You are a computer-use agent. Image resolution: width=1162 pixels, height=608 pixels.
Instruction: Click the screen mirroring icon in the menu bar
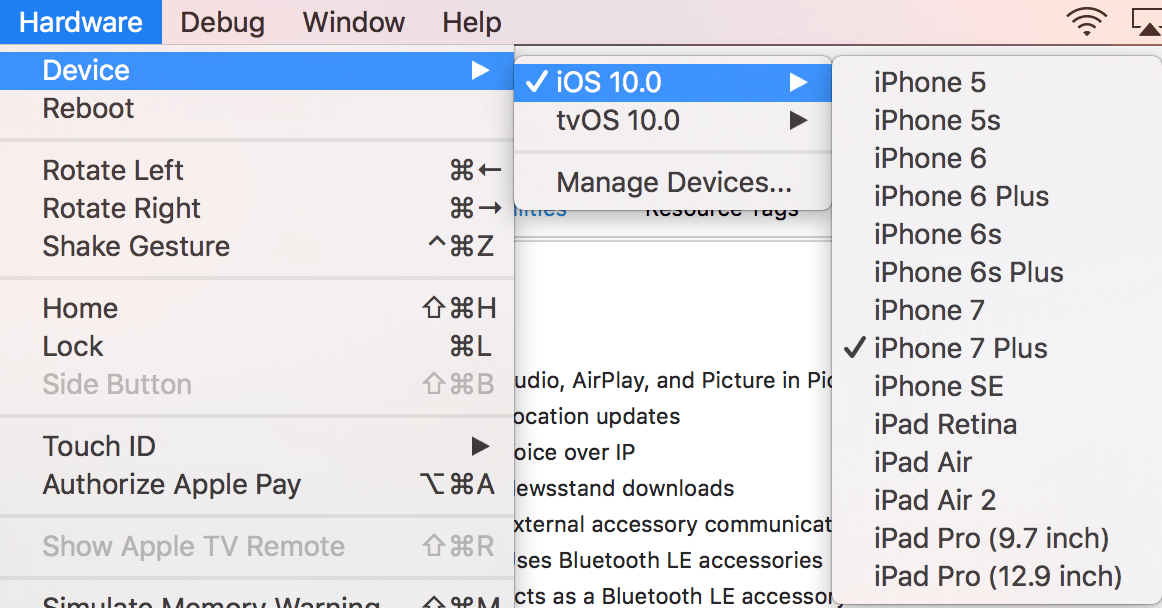point(1148,20)
